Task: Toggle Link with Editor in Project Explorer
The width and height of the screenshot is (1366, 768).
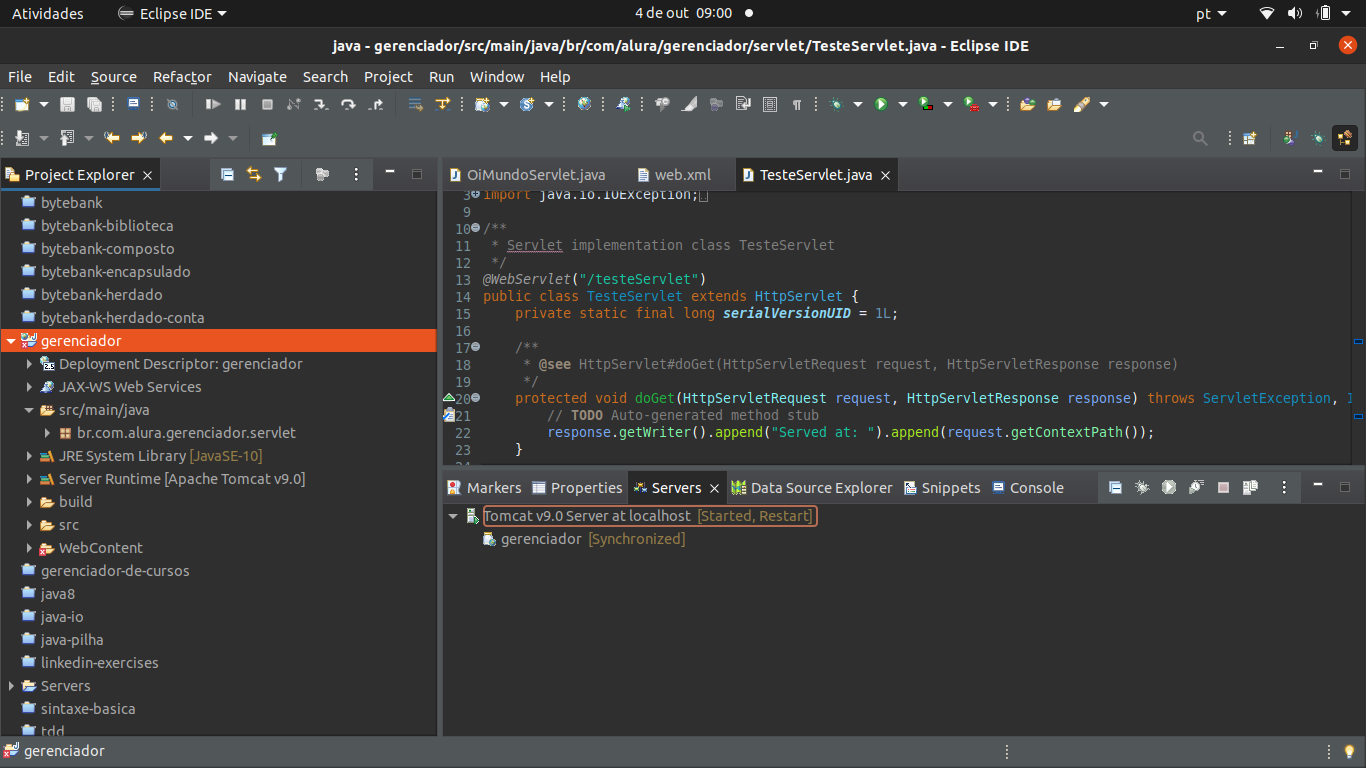Action: (x=254, y=174)
